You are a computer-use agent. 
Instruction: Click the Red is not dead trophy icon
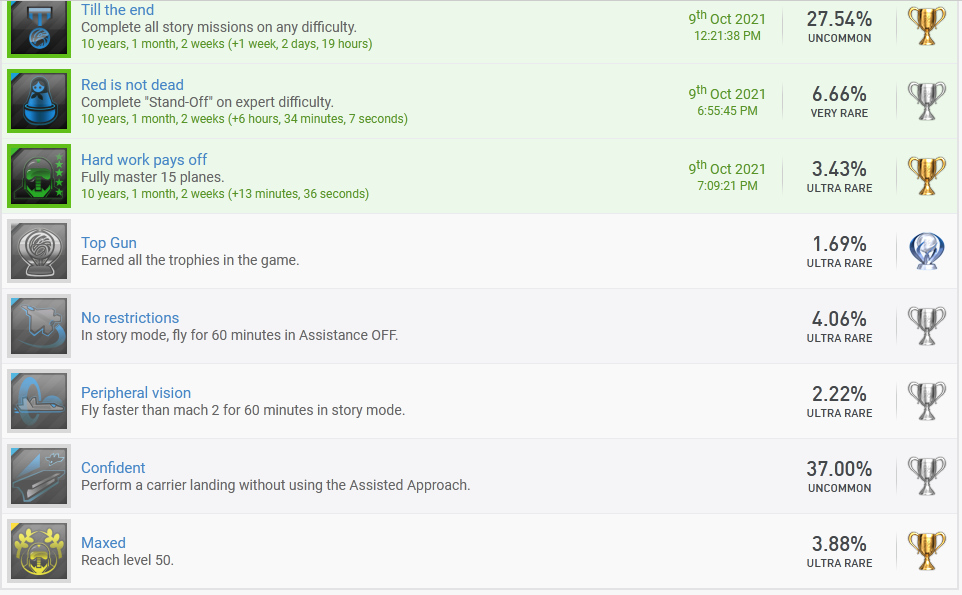(x=40, y=101)
